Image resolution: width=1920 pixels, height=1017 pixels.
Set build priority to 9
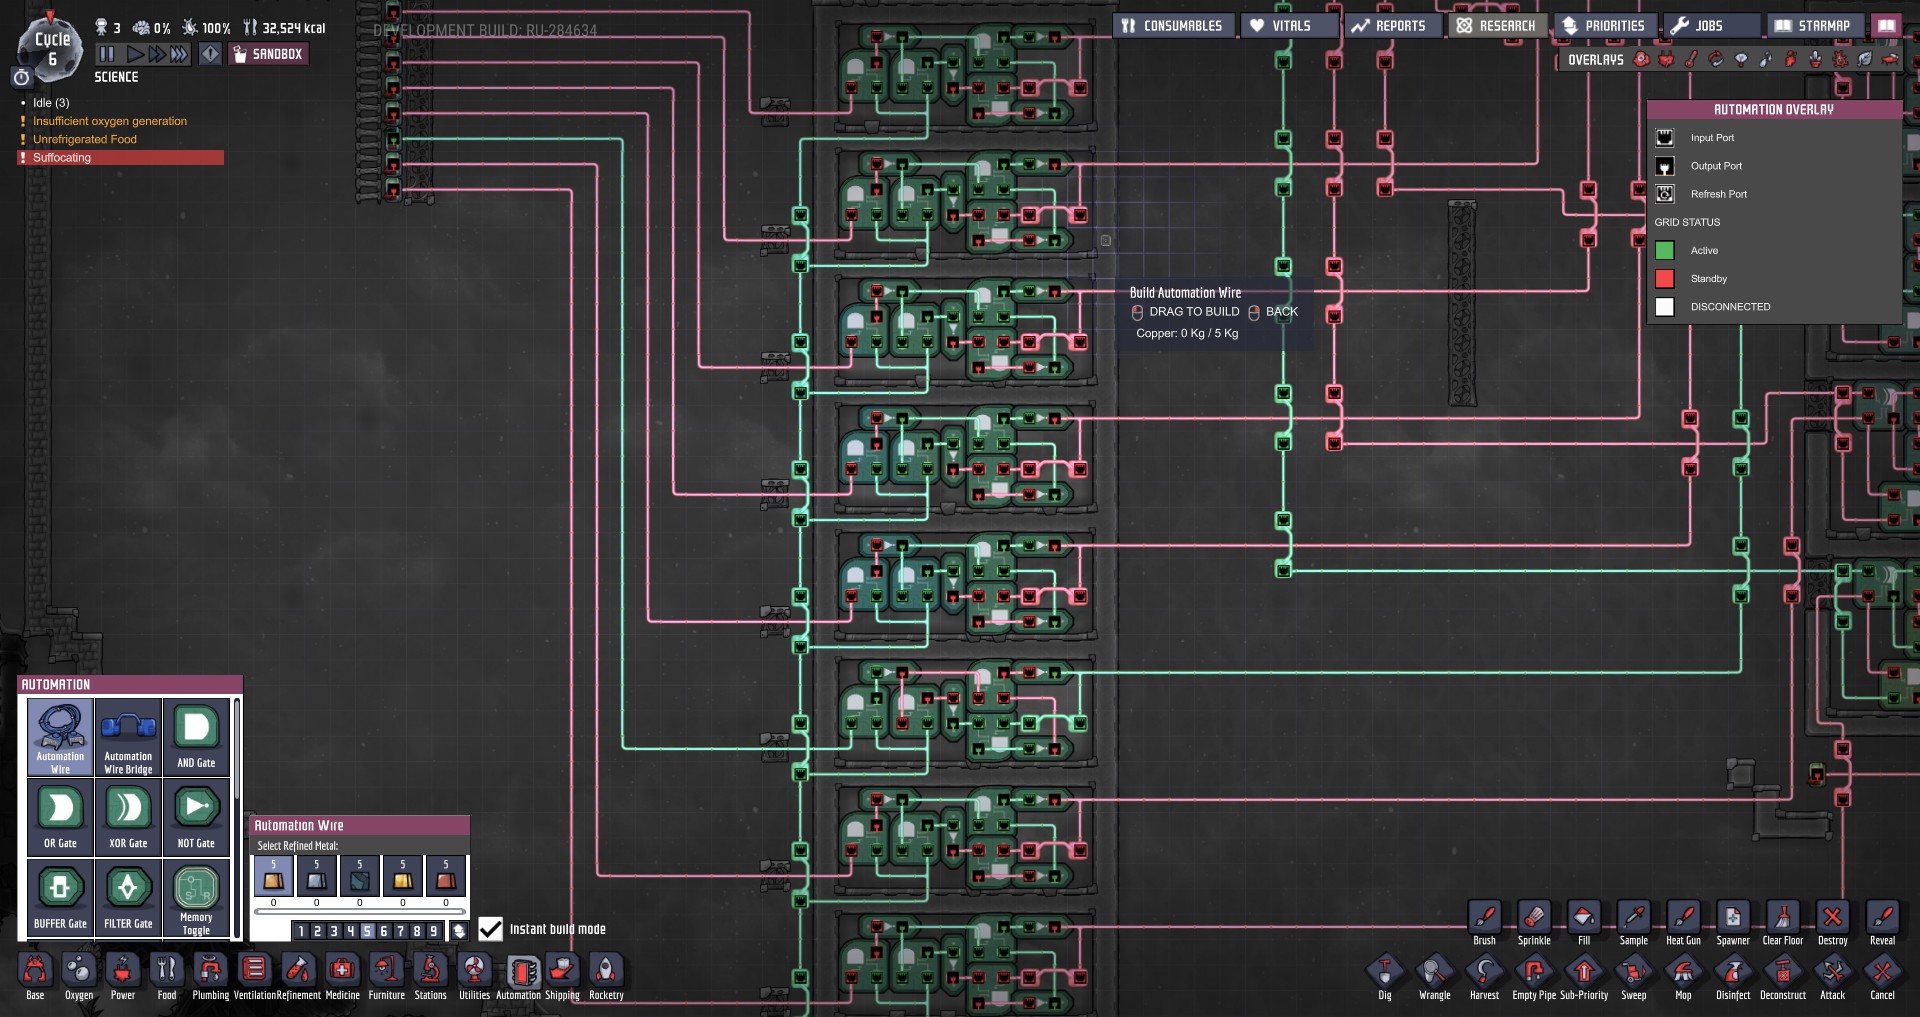click(x=433, y=931)
